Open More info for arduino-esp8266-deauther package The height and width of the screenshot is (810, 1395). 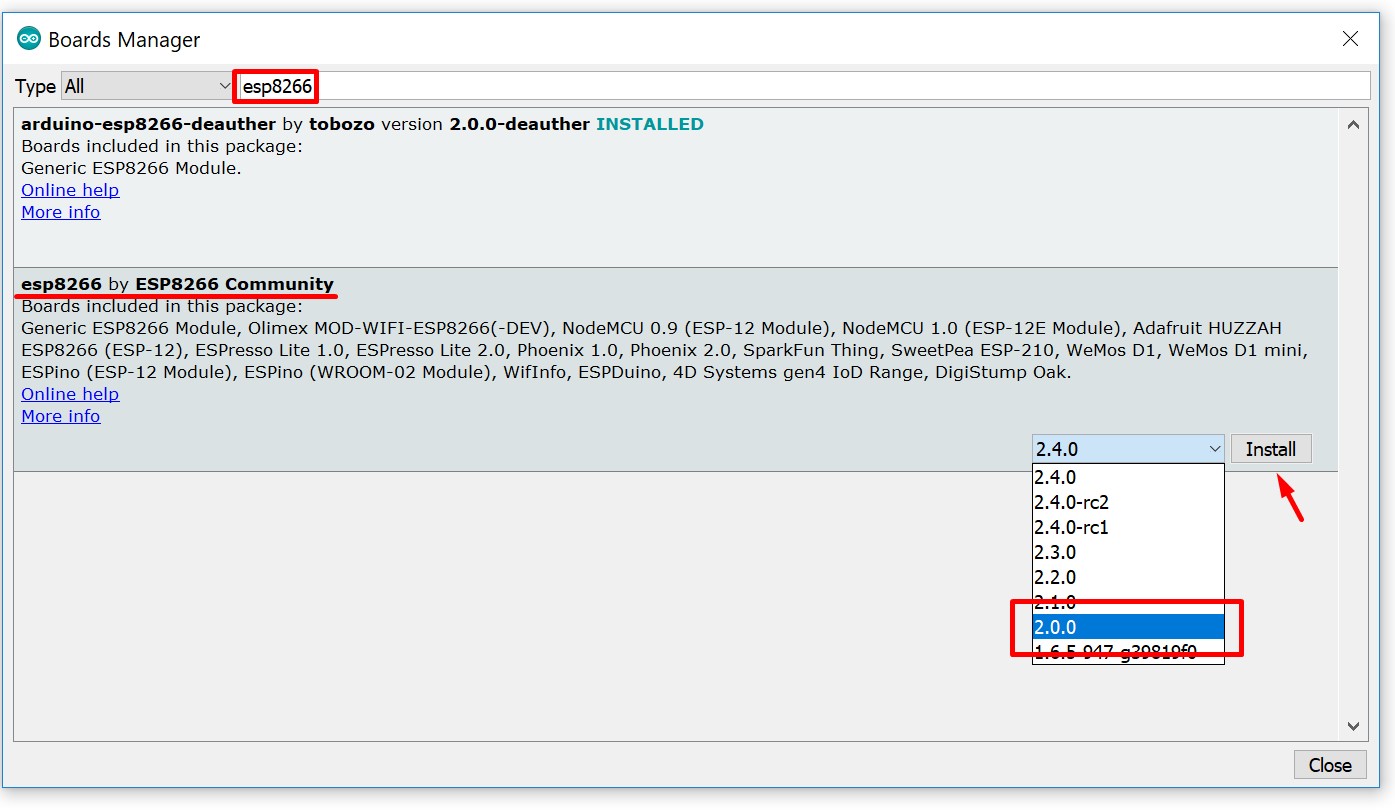pos(61,212)
